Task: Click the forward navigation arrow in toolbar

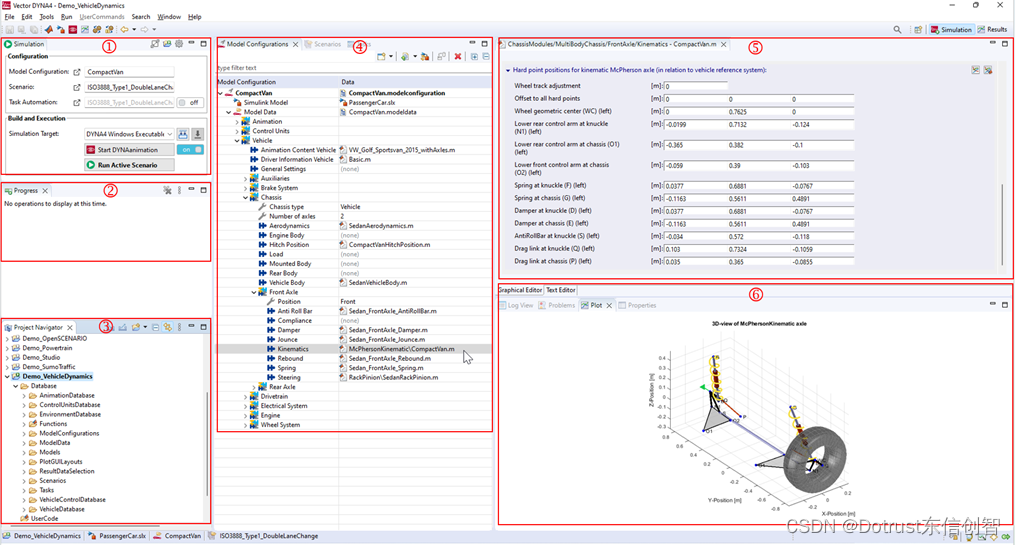Action: [x=144, y=29]
